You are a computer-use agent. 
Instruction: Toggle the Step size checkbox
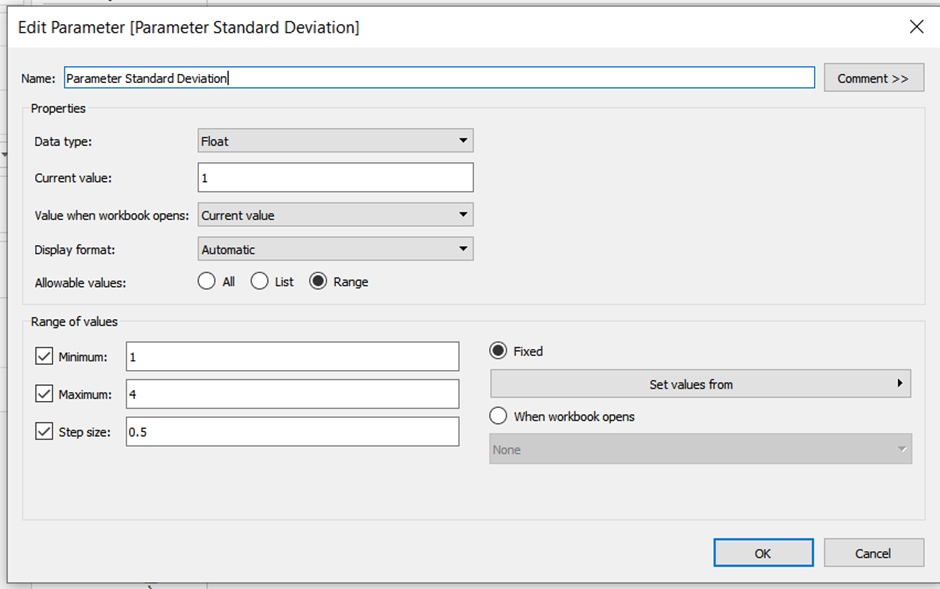44,431
